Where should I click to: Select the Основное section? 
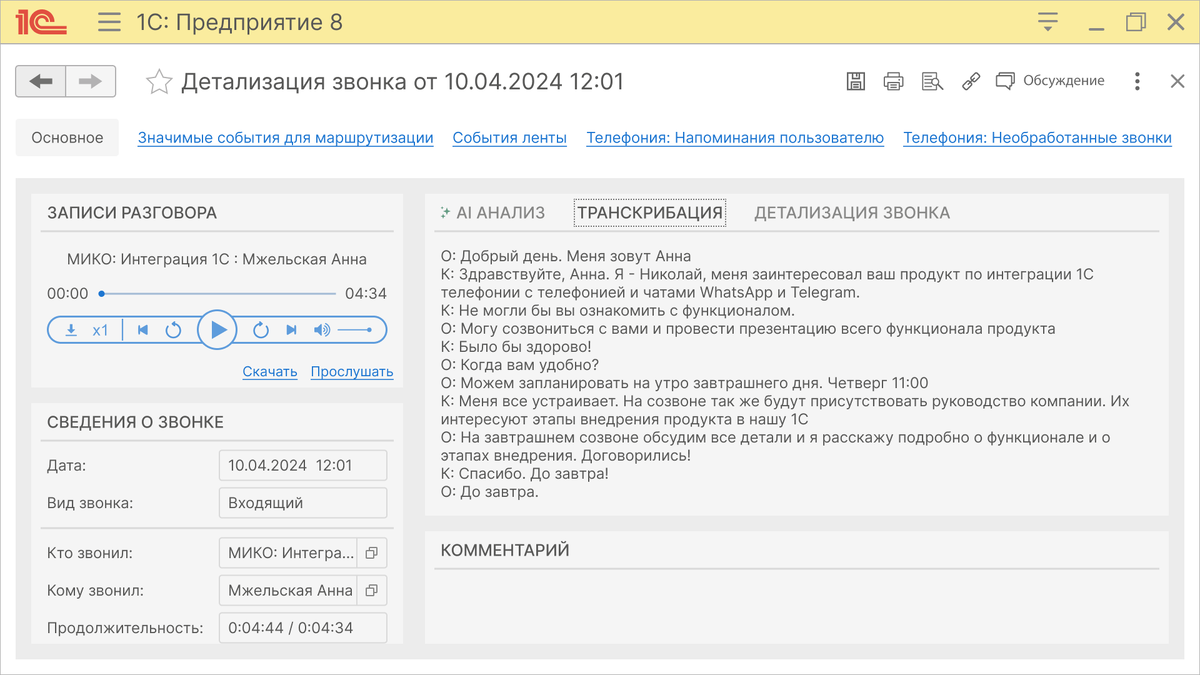pos(67,138)
